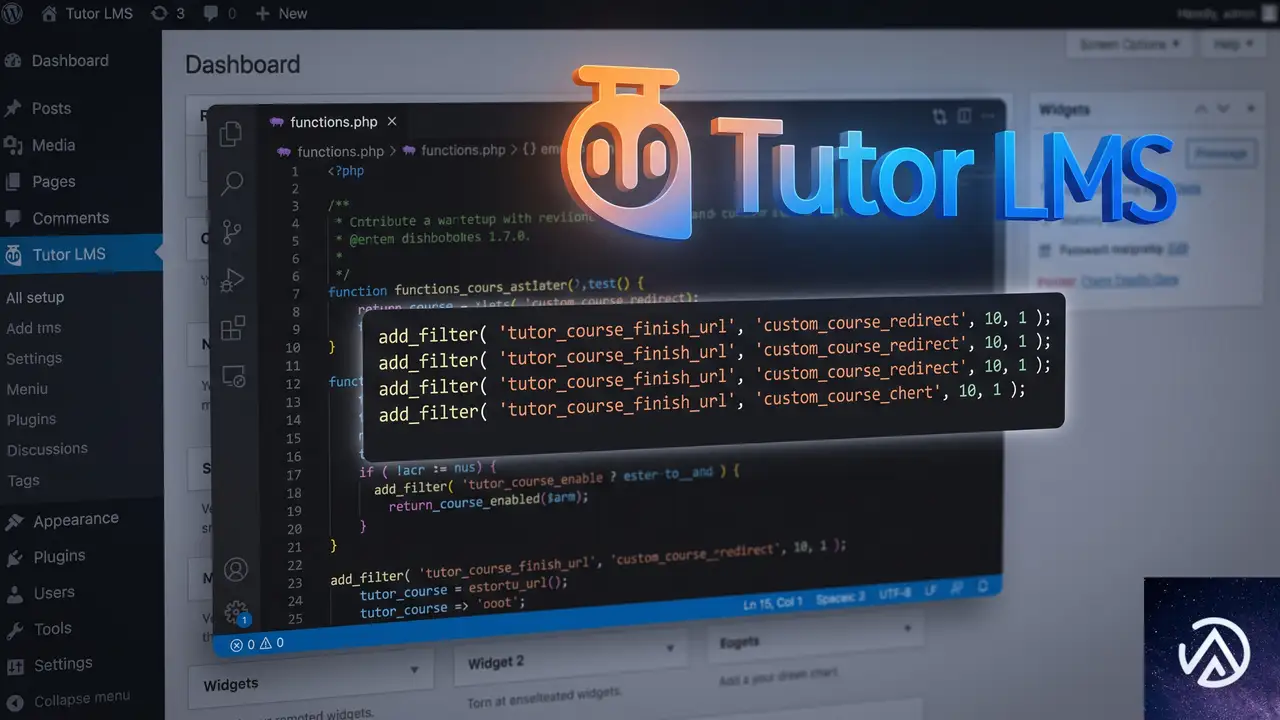The image size is (1280, 720).
Task: Open the updates indicator showing 3
Action: [x=166, y=14]
